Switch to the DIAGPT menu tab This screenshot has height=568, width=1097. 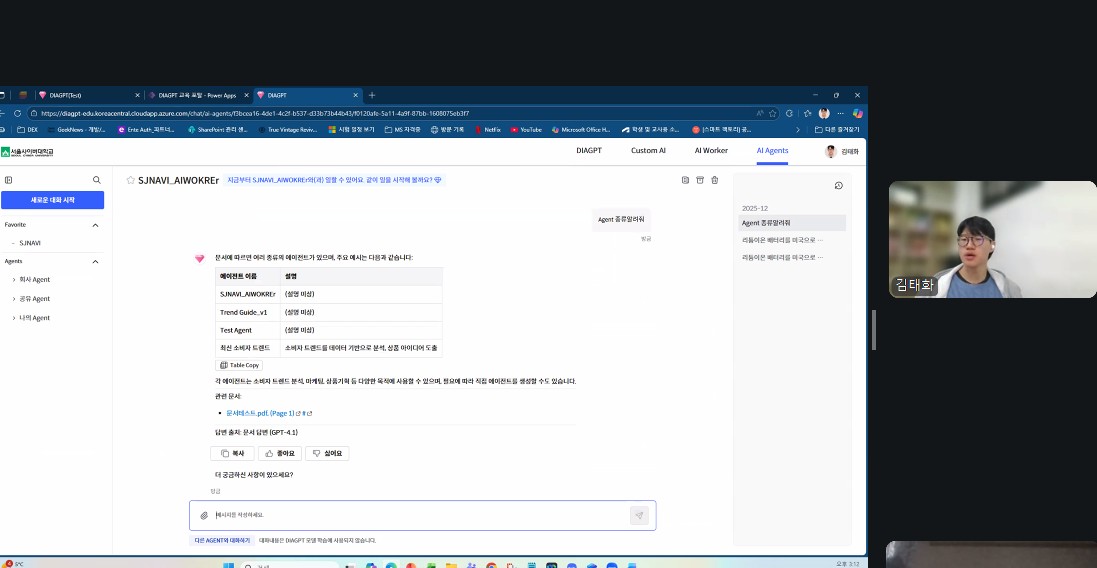point(589,150)
